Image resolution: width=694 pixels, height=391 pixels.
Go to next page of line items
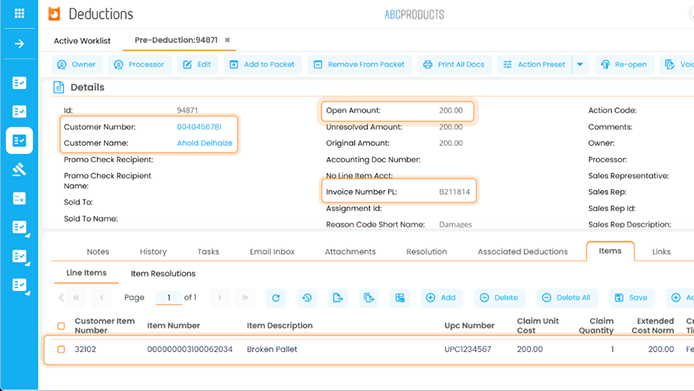pyautogui.click(x=220, y=298)
